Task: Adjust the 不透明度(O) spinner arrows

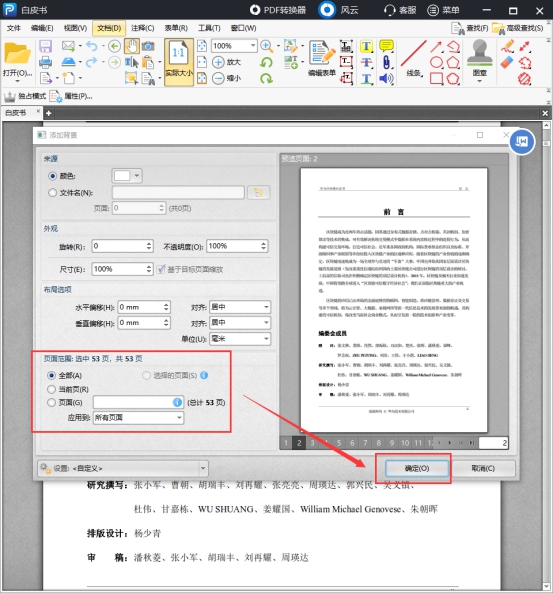Action: [263, 246]
